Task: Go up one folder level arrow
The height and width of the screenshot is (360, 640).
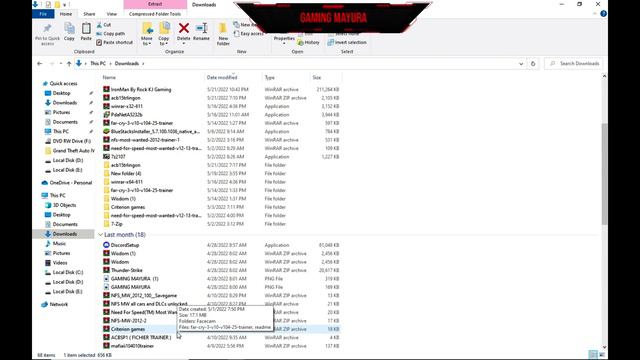Action: coord(69,64)
